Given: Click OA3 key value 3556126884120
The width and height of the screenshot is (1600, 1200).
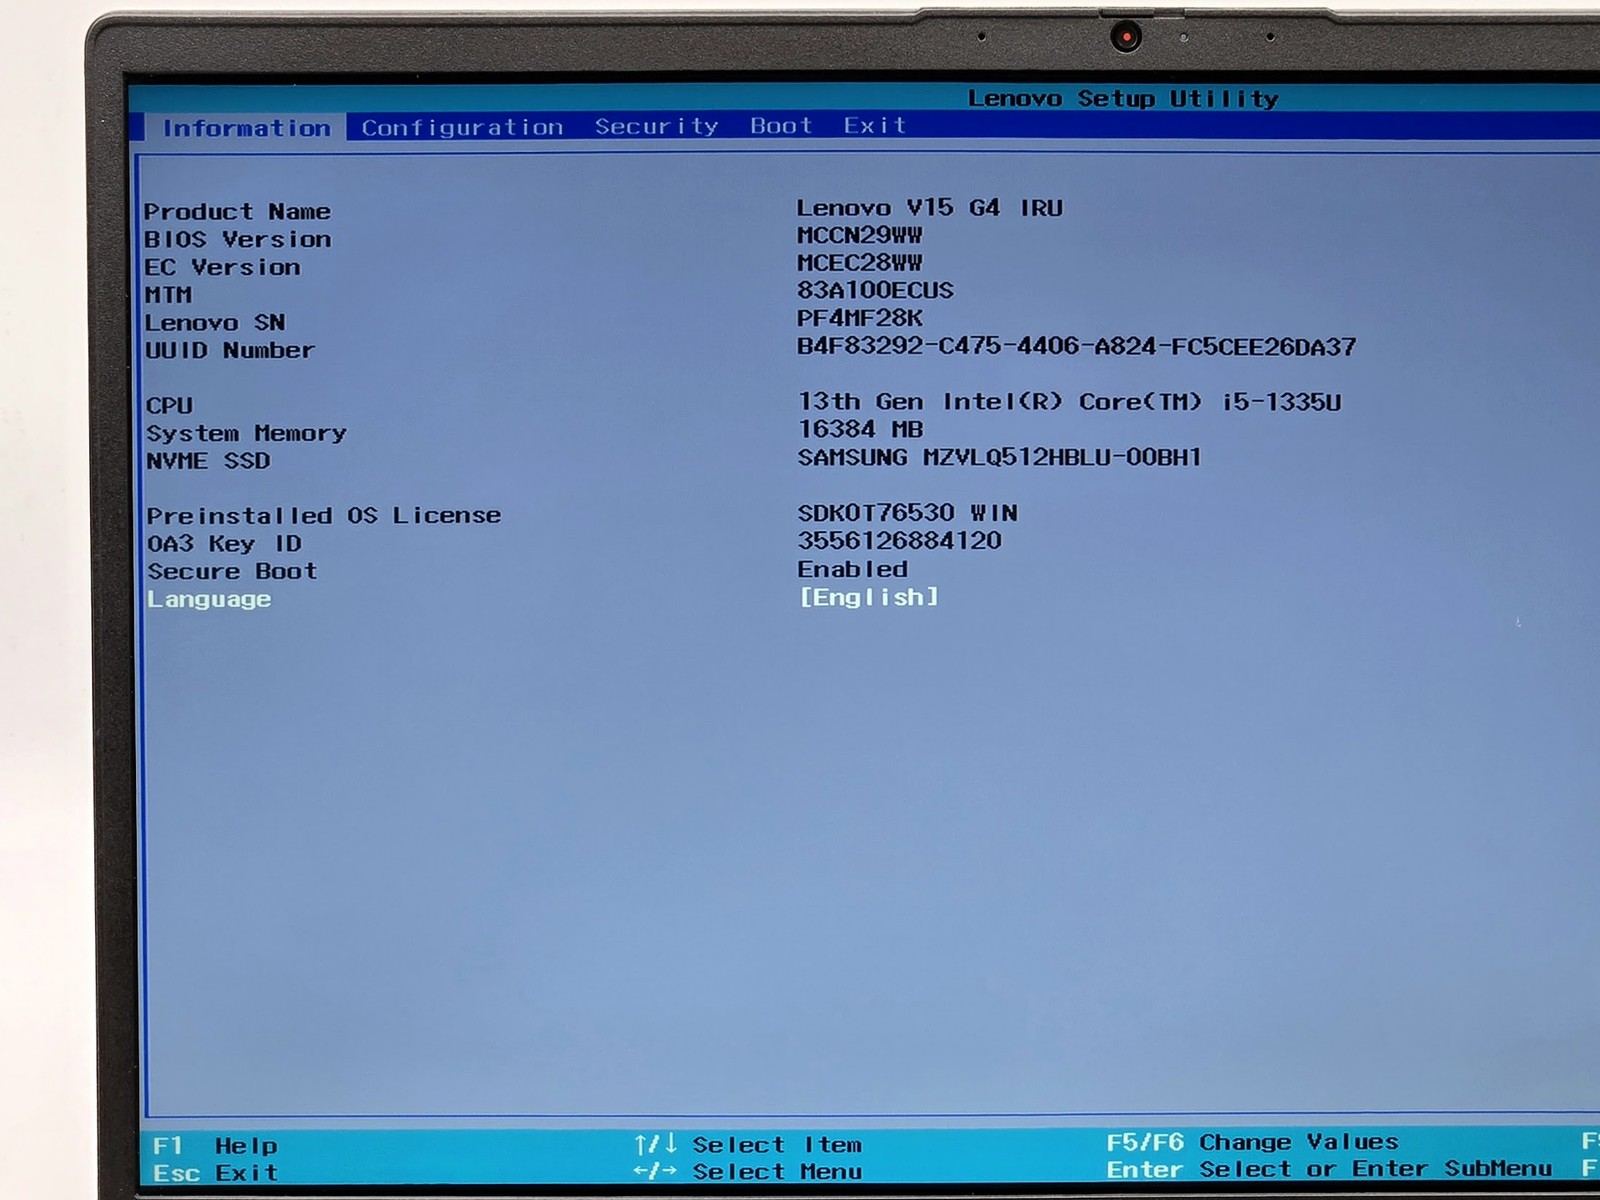Looking at the screenshot, I should click(899, 540).
